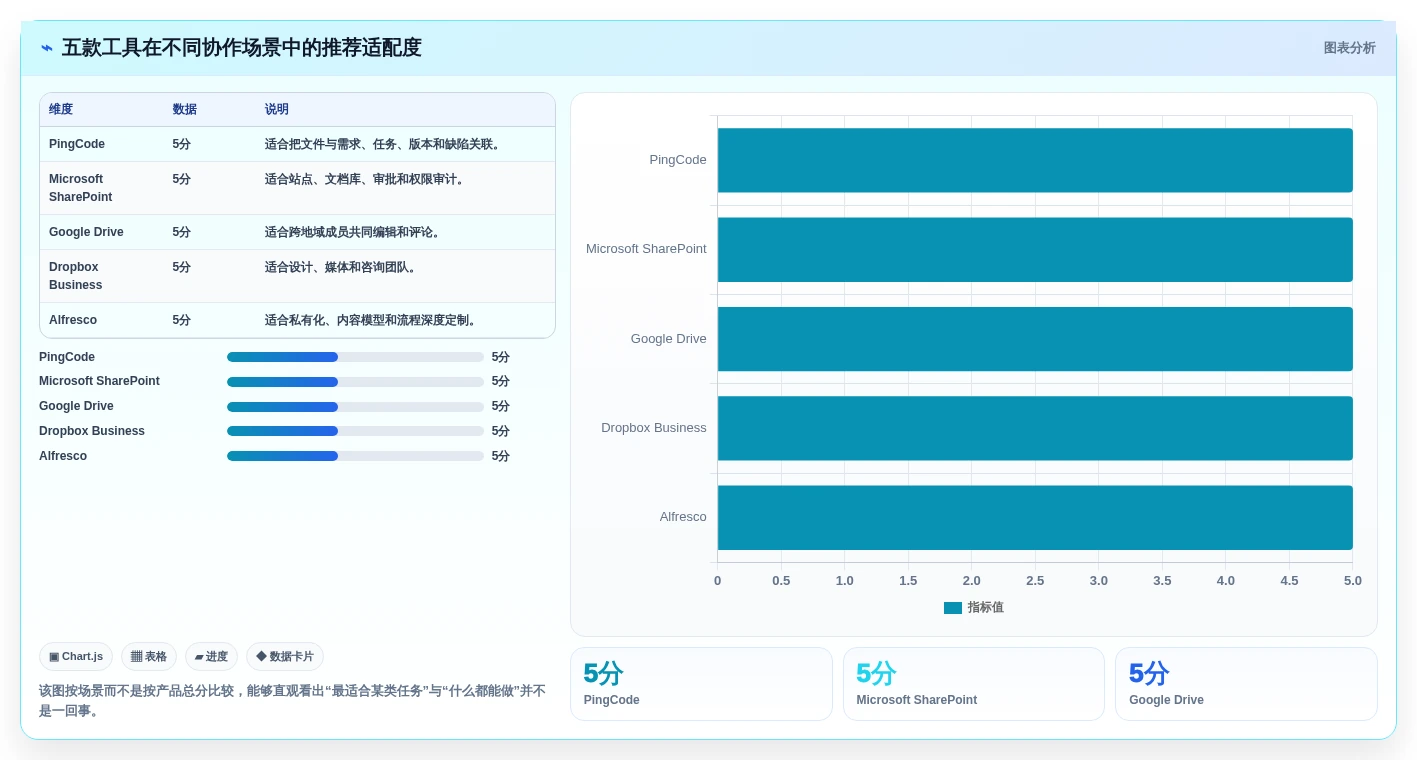This screenshot has width=1417, height=760.
Task: Click description 适合私有化、内容模型和流程深度定制。
Action: point(372,320)
